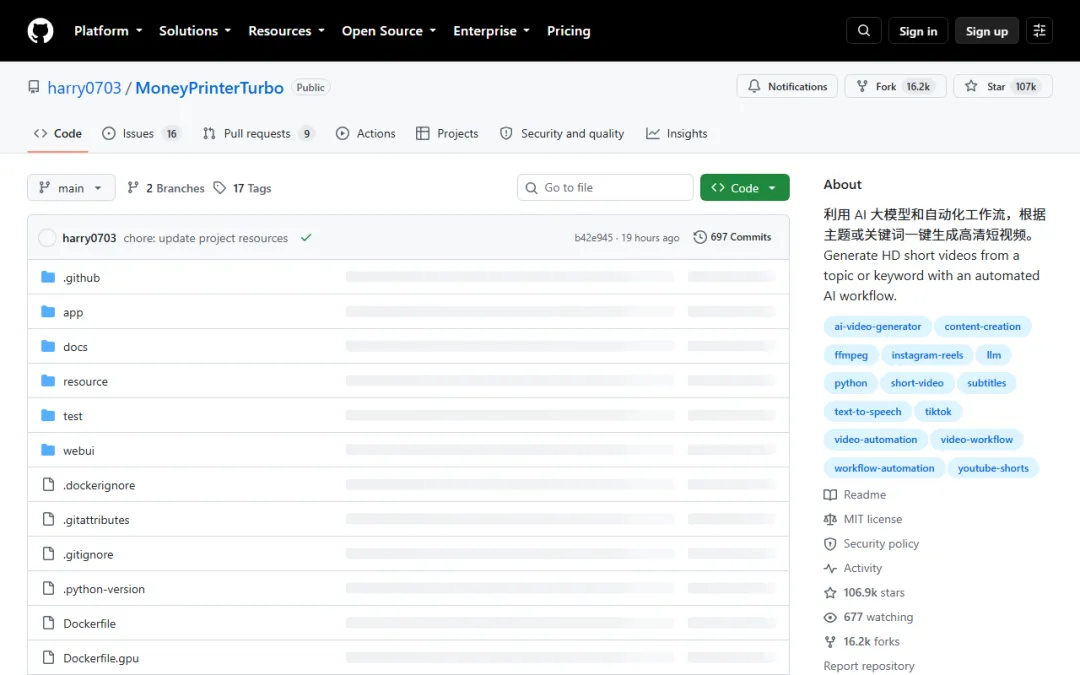Click the app folder icon
Viewport: 1080px width, 675px height.
pyautogui.click(x=48, y=311)
